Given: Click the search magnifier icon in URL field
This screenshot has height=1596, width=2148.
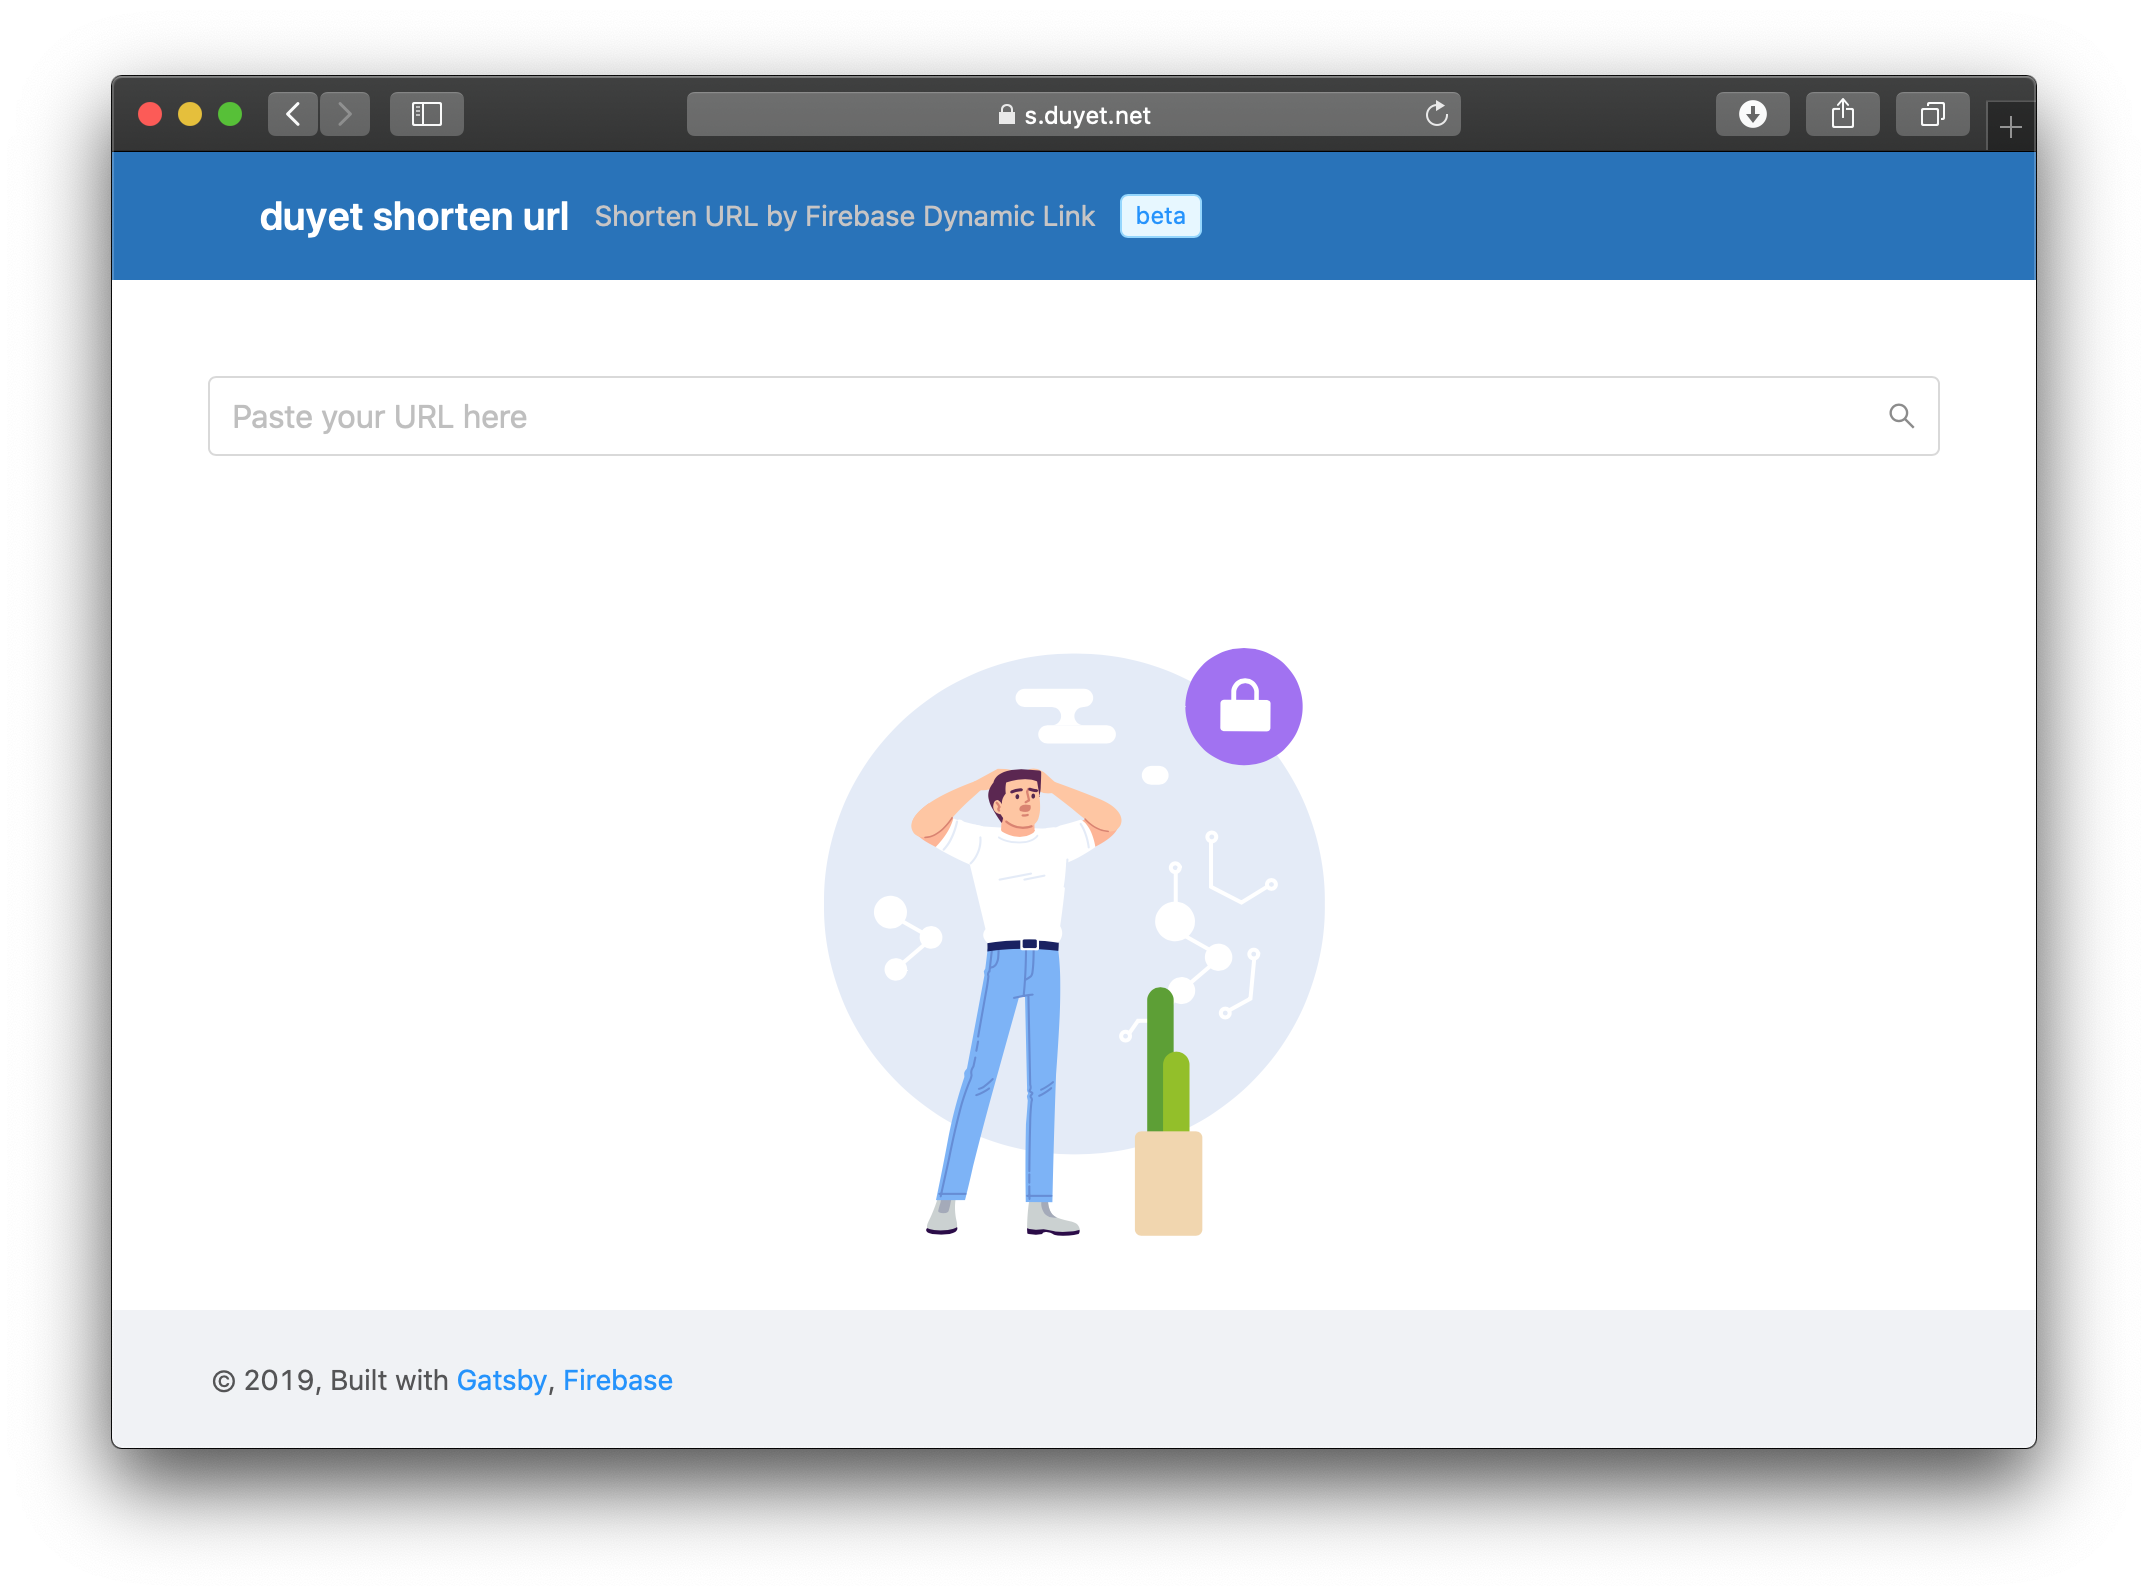Looking at the screenshot, I should [x=1901, y=416].
